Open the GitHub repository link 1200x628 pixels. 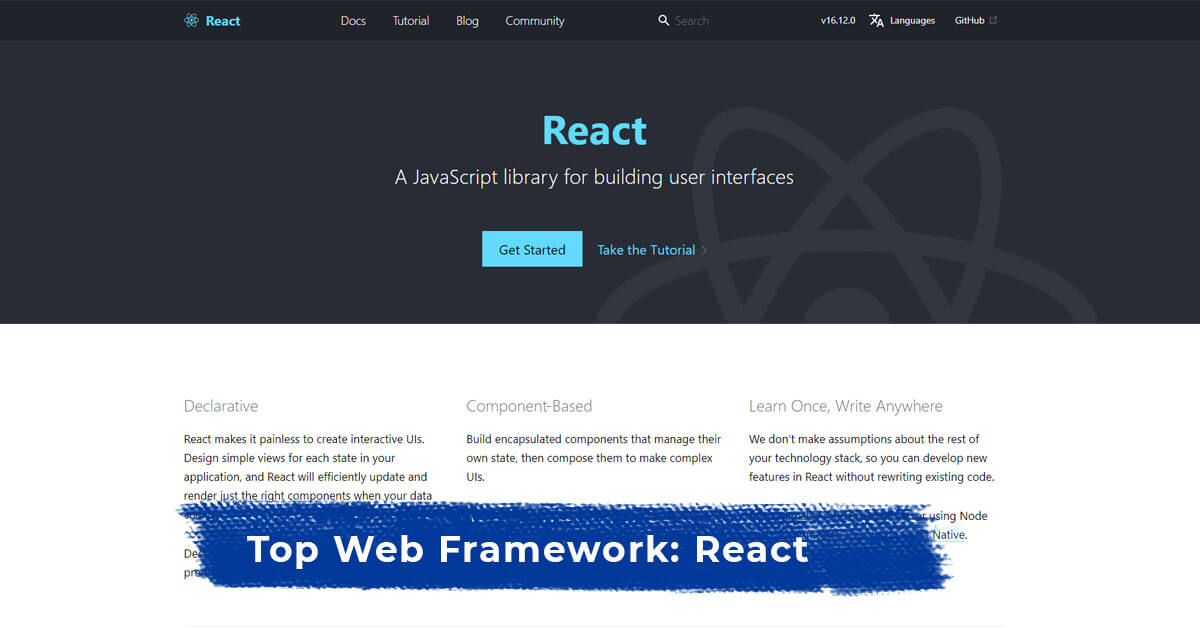point(968,20)
